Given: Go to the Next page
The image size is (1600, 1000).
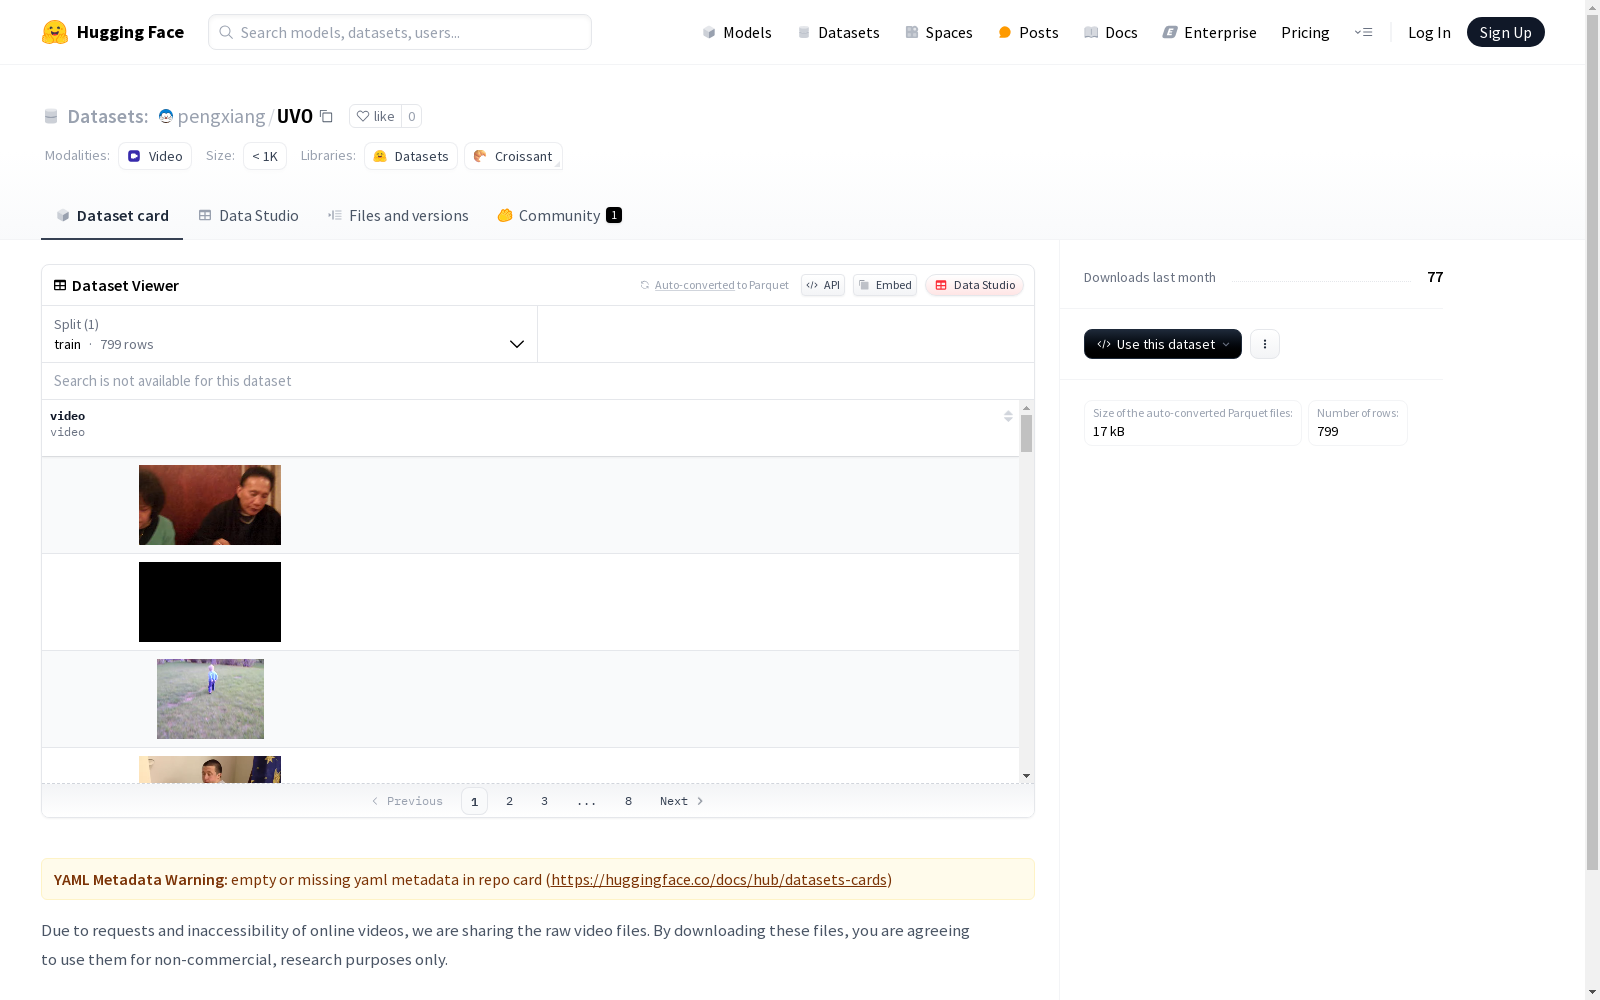Looking at the screenshot, I should coord(682,801).
